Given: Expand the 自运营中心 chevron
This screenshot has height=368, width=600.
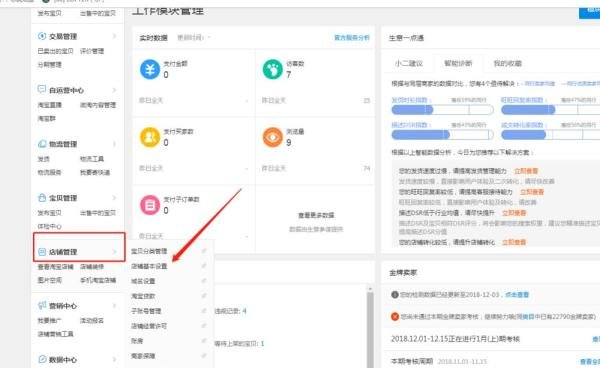Looking at the screenshot, I should (x=114, y=90).
